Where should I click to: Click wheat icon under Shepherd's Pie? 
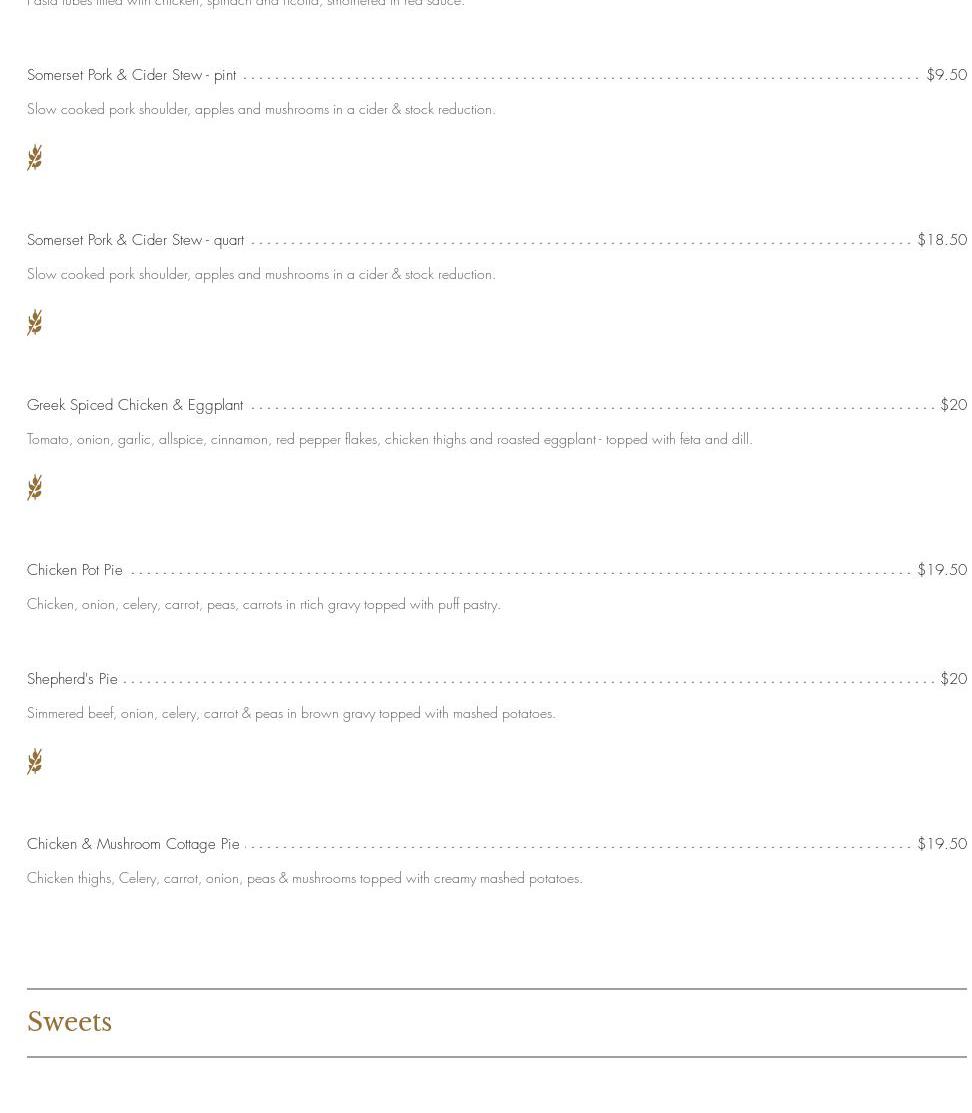(x=35, y=762)
